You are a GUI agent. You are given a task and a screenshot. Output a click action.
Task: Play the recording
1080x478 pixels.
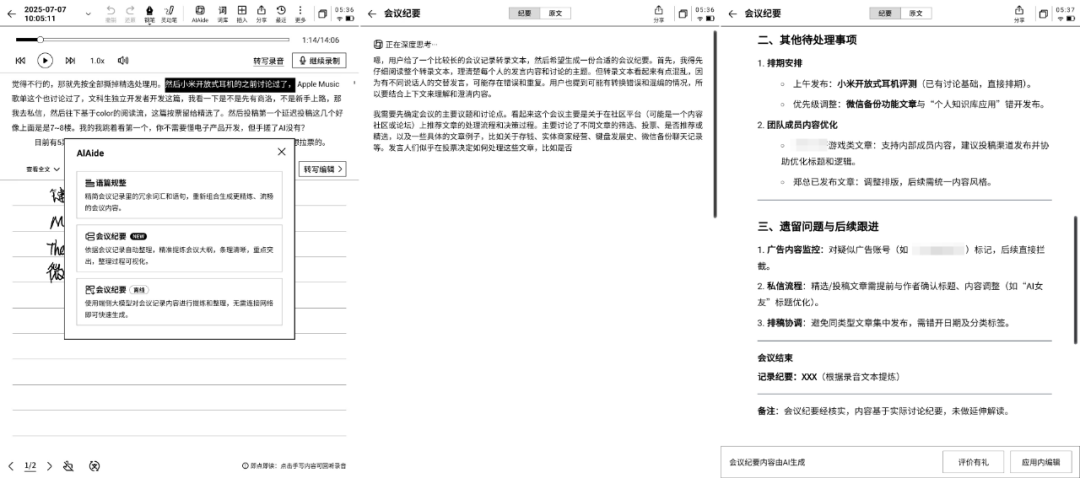(45, 61)
